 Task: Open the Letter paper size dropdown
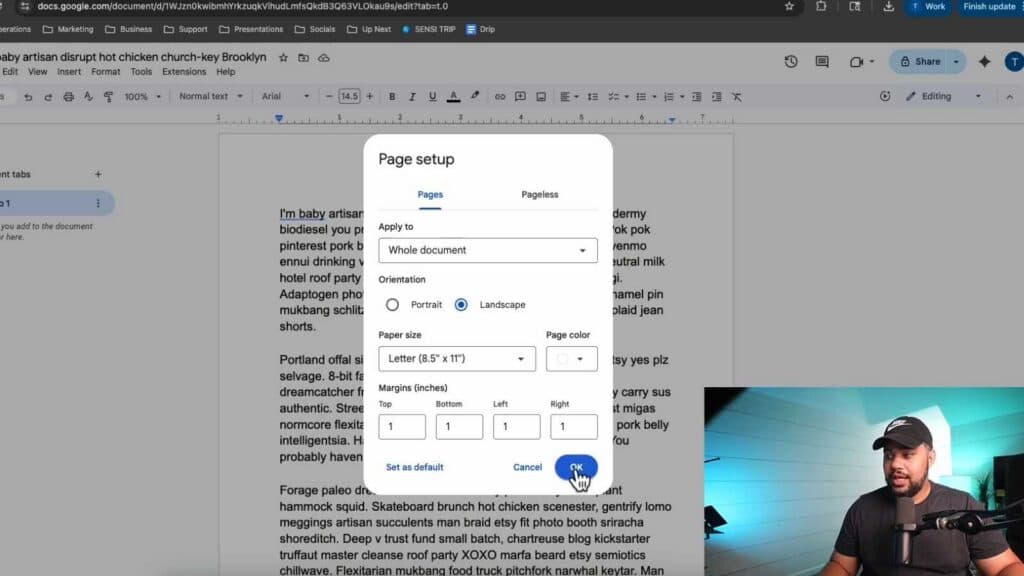click(457, 359)
